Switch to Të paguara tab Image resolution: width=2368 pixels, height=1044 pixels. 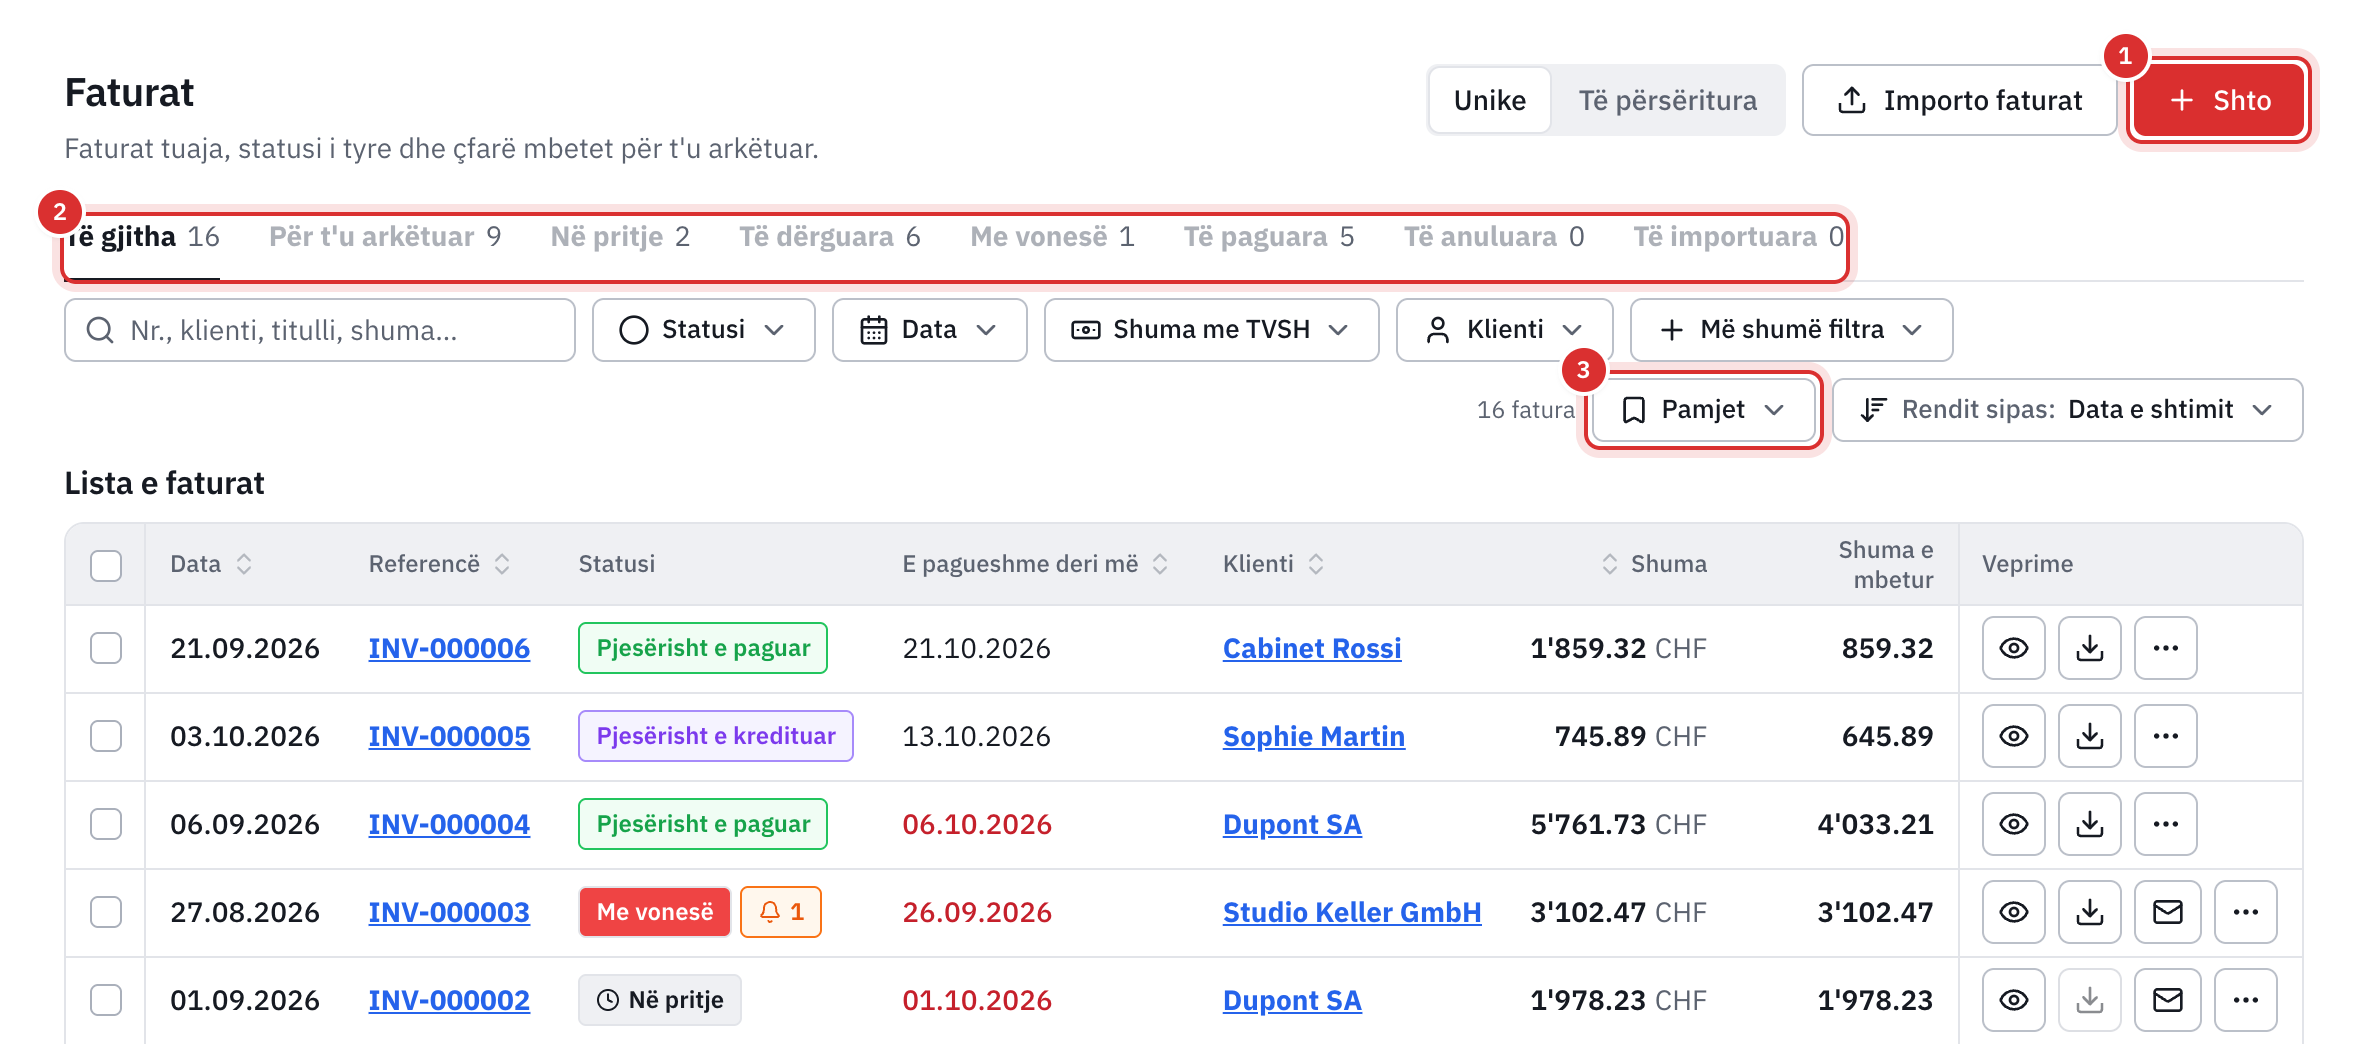pyautogui.click(x=1269, y=237)
